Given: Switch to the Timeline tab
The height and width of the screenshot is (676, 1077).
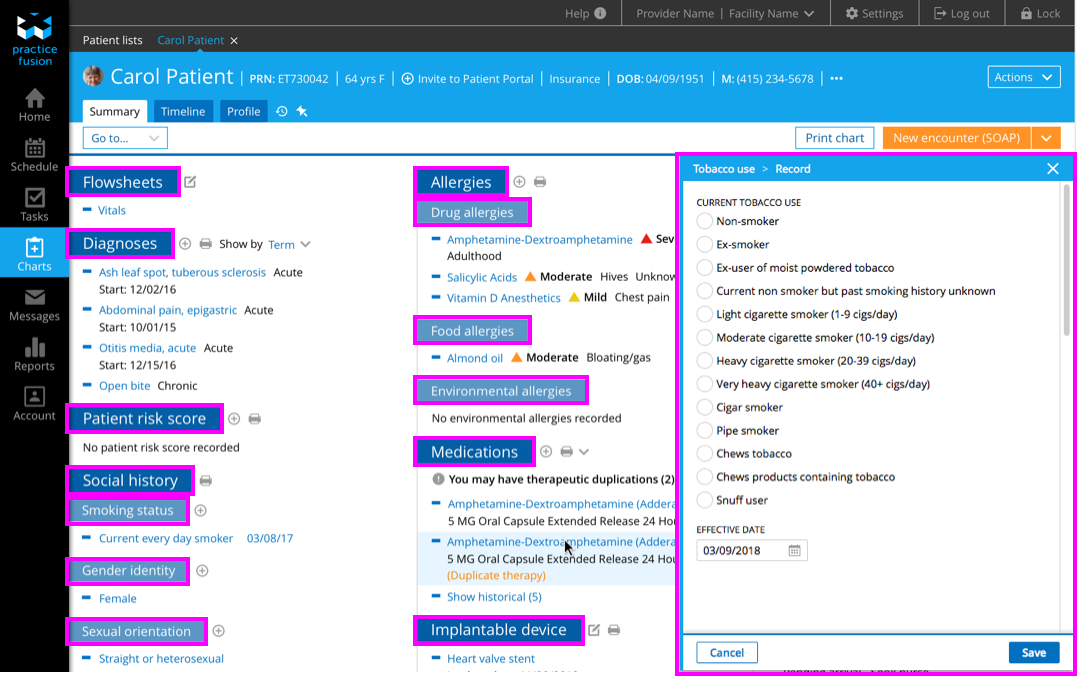Looking at the screenshot, I should click(x=183, y=112).
